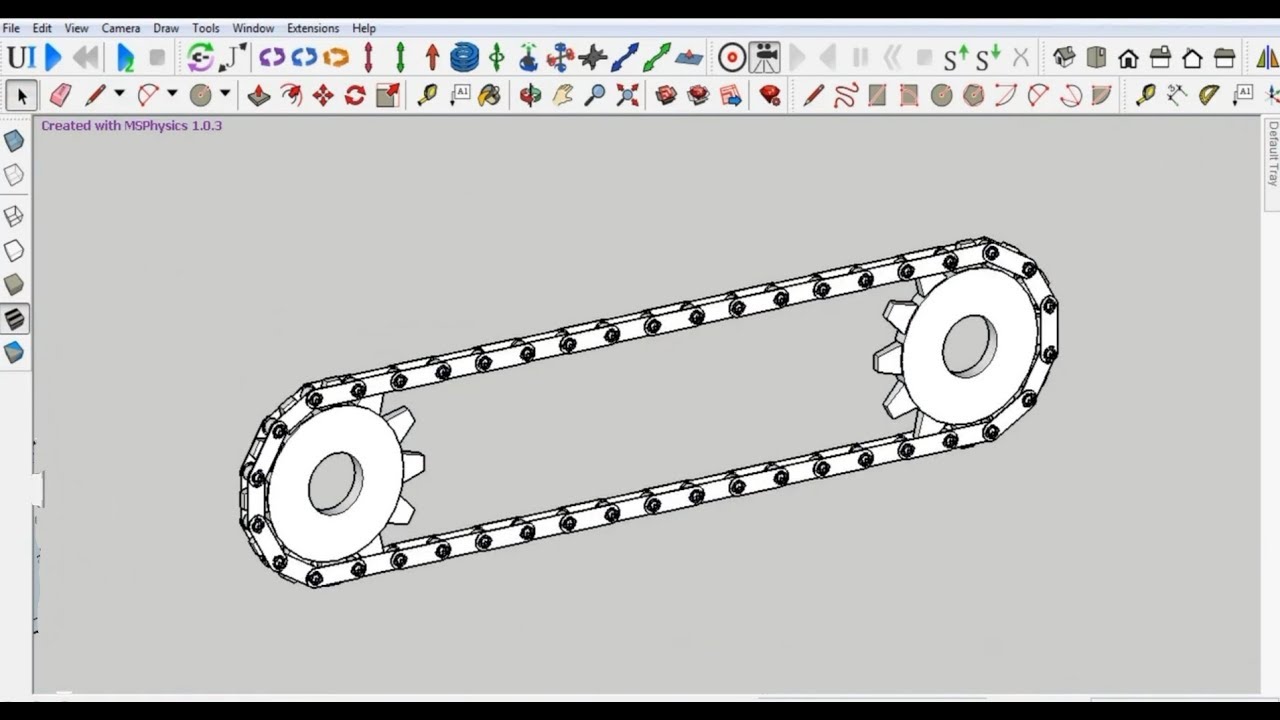Open the File menu
This screenshot has height=720, width=1280.
click(x=11, y=28)
